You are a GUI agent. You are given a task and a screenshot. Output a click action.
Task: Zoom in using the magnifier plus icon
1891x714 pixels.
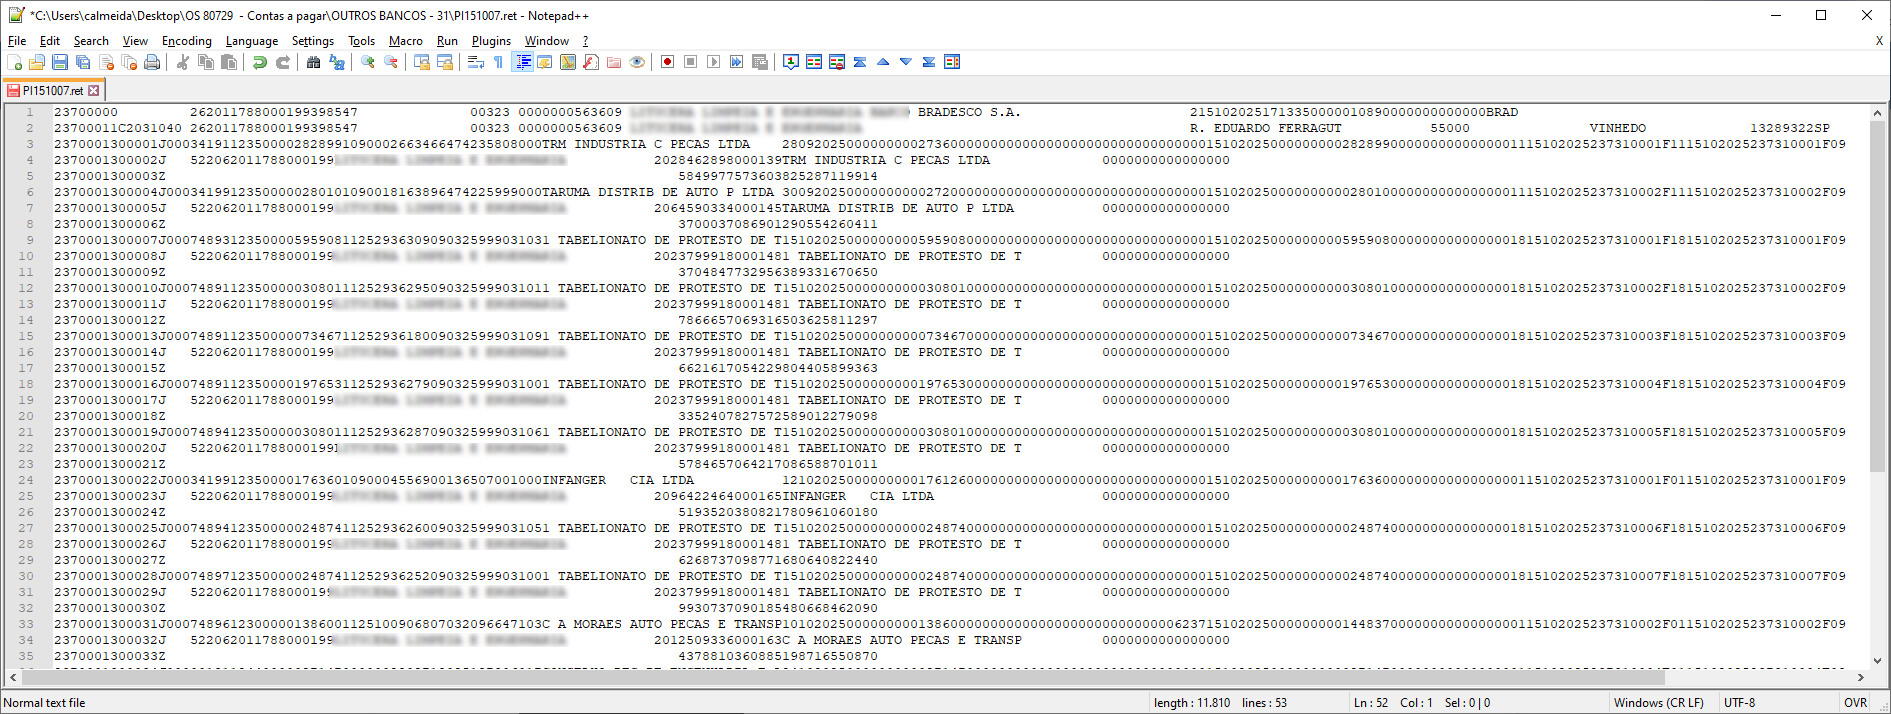tap(368, 62)
